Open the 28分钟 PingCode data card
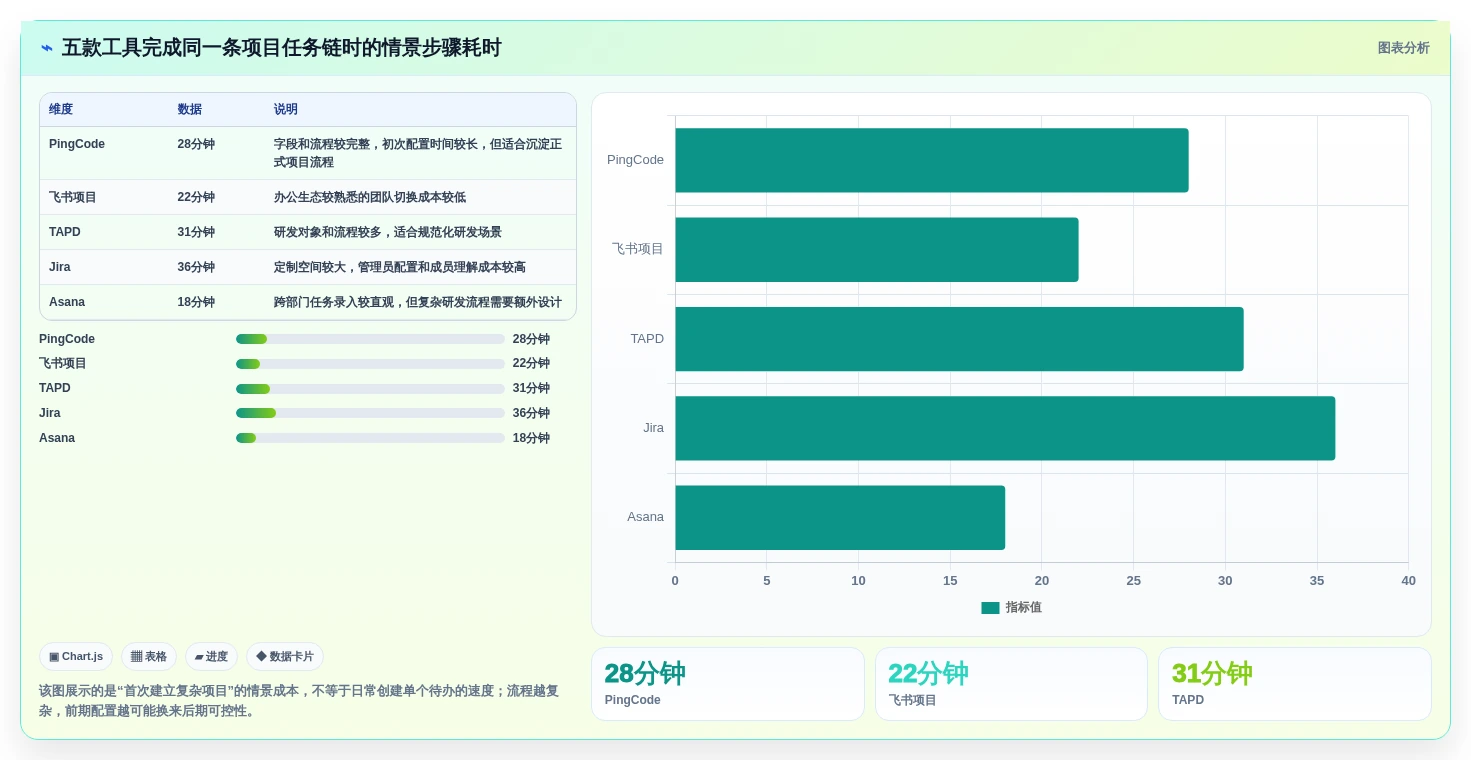 click(x=727, y=684)
